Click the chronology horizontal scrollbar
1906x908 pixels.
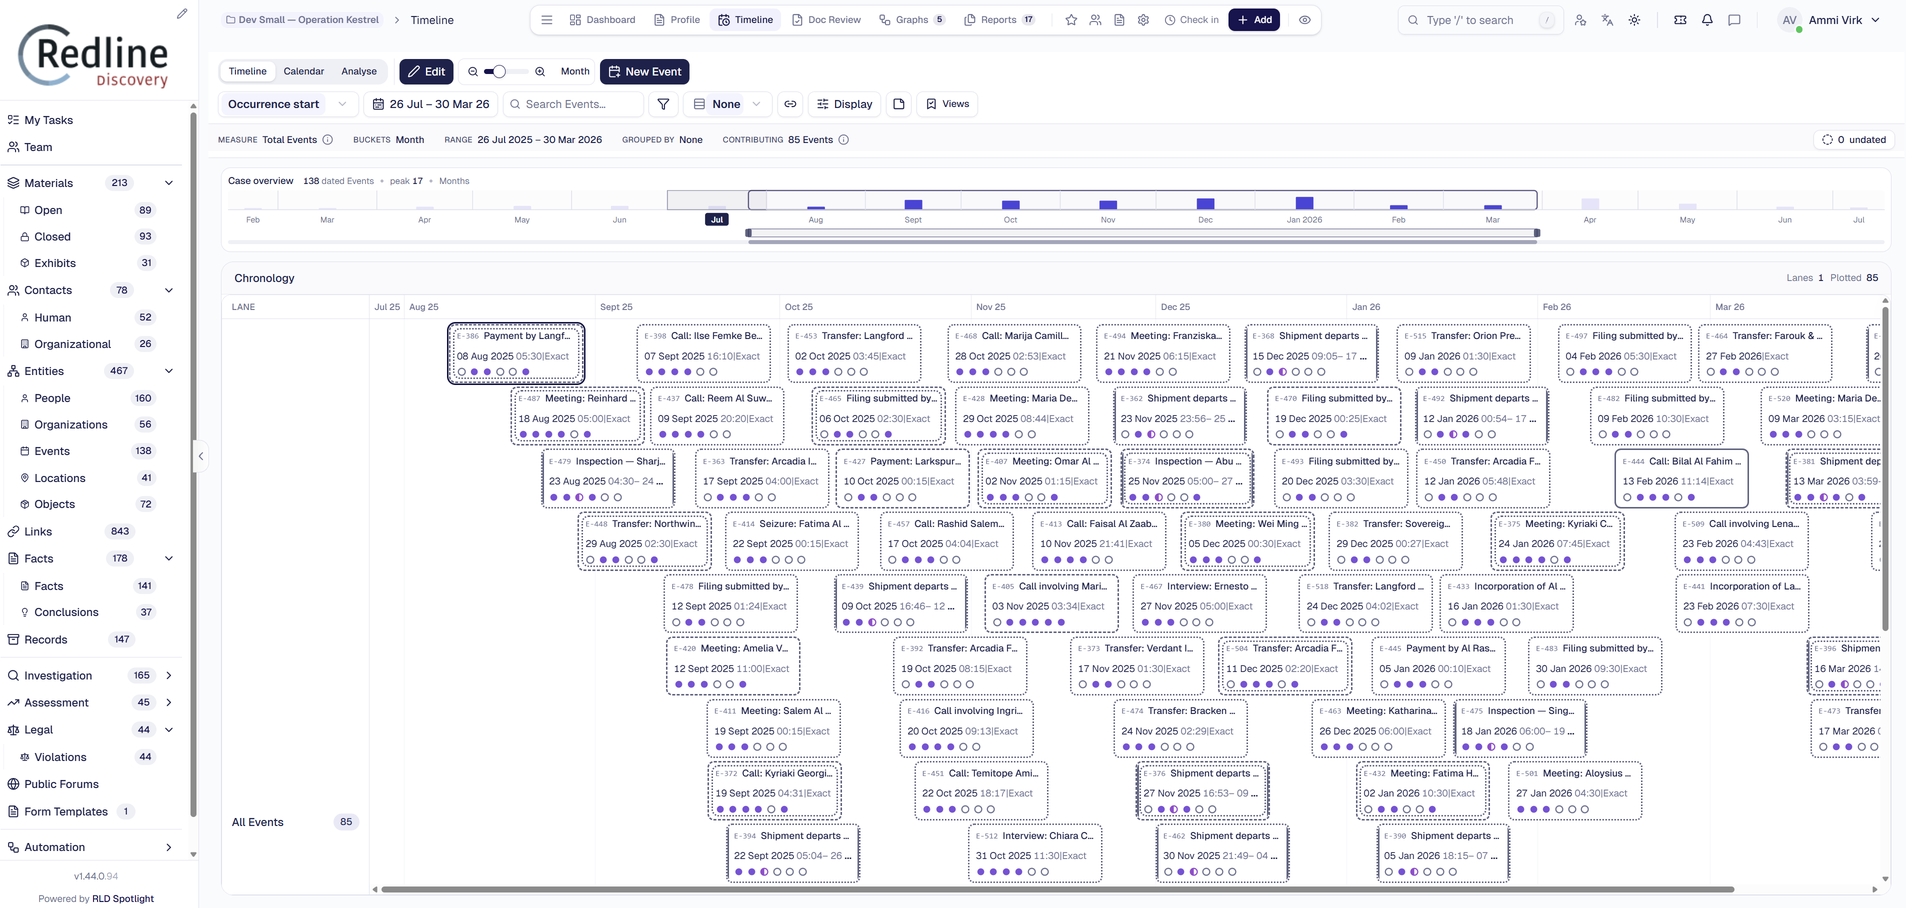click(1057, 889)
